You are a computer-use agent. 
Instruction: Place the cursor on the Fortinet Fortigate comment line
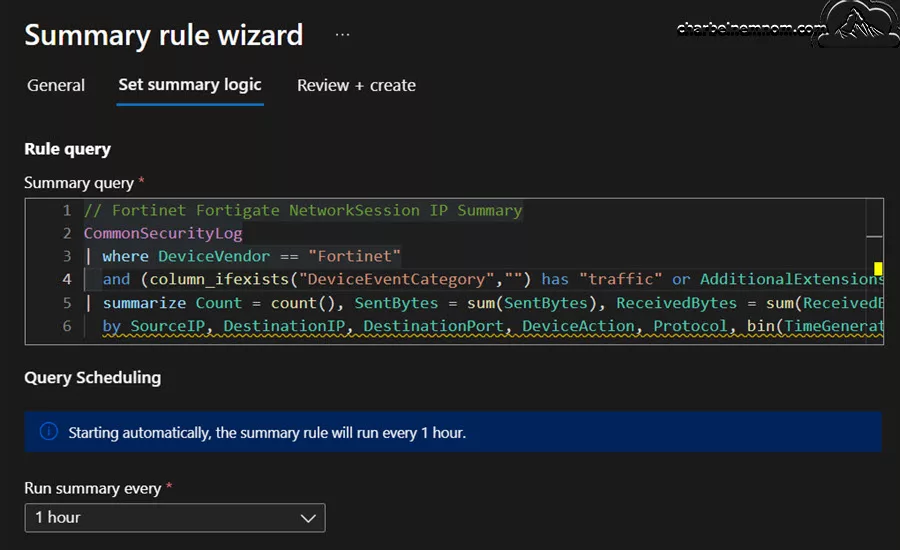click(303, 210)
